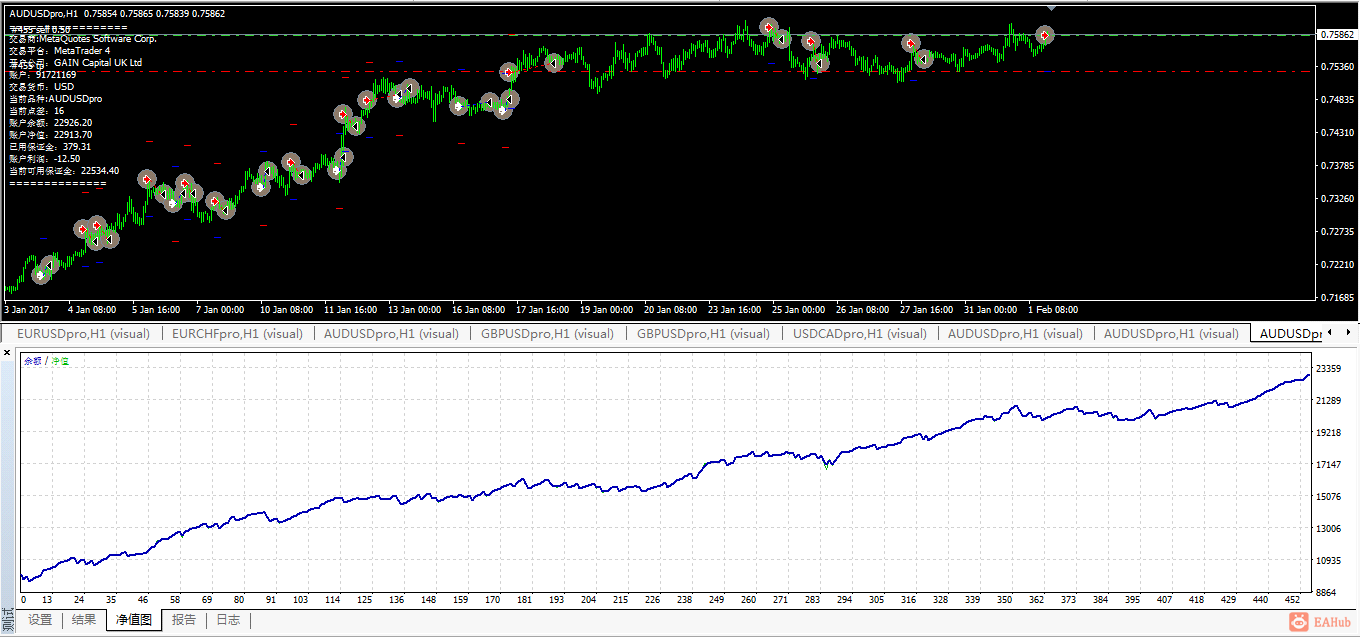Click the account profit value -12.50

click(67, 159)
